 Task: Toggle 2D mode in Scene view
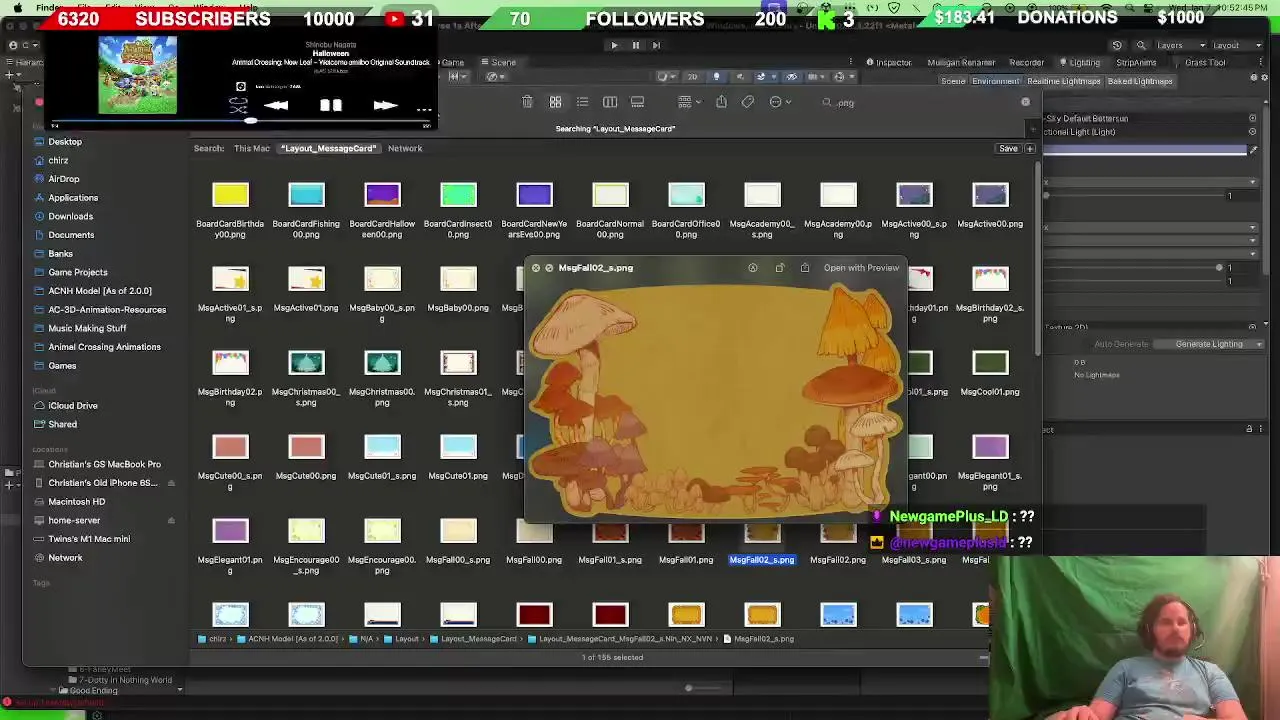(x=692, y=77)
